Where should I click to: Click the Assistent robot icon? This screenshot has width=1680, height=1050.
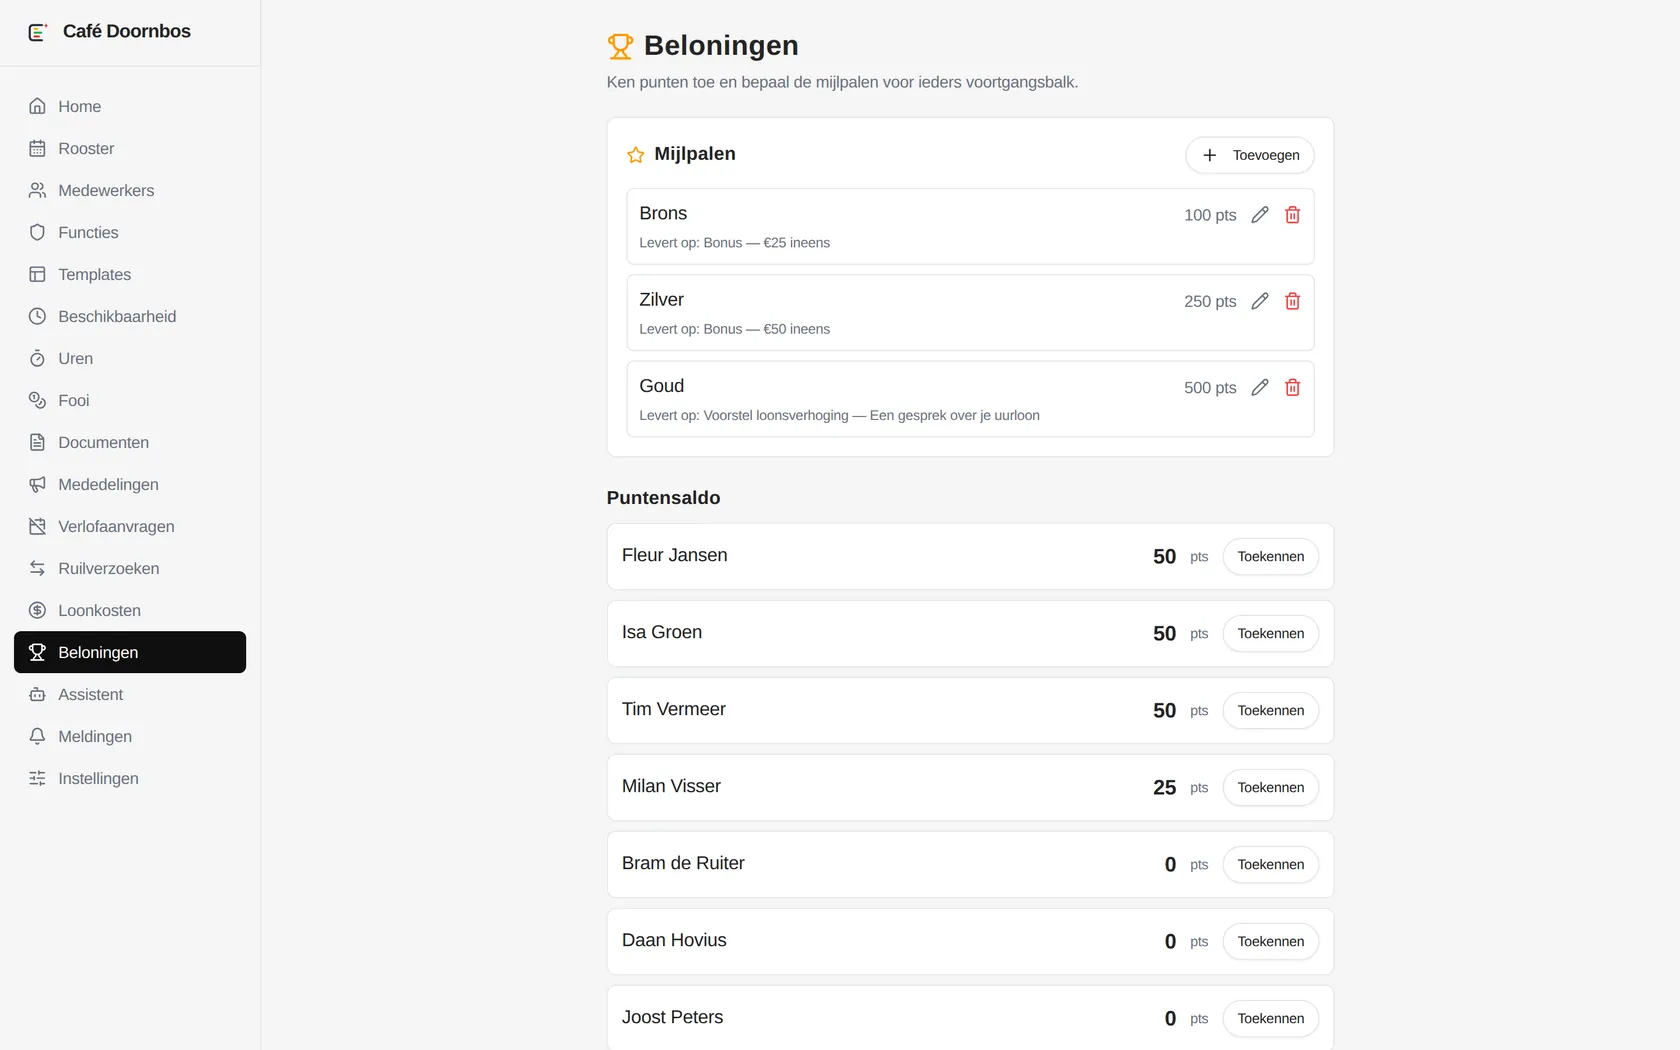click(x=37, y=694)
